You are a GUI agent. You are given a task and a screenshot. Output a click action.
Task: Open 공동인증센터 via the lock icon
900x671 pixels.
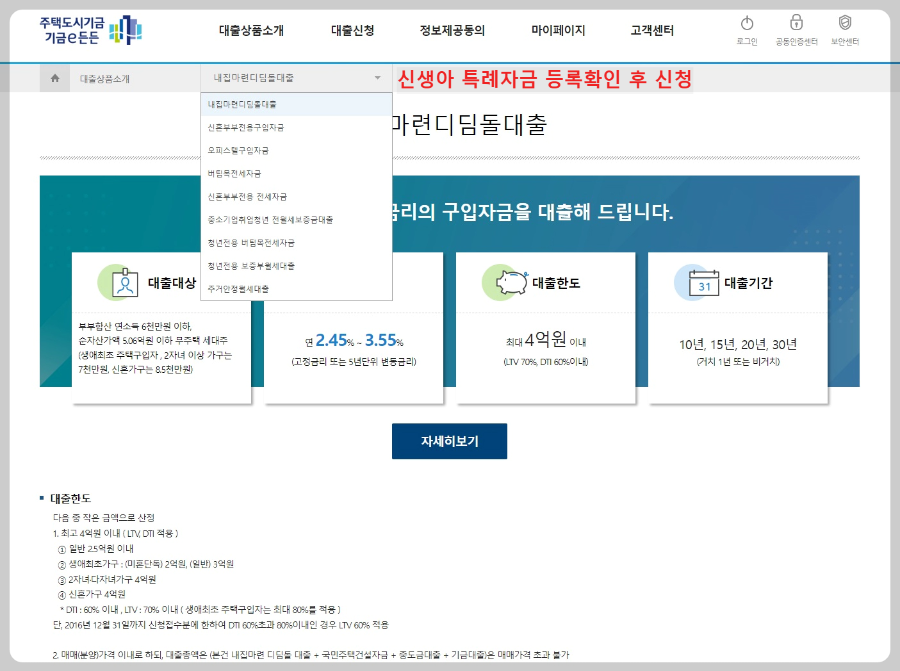(x=796, y=24)
